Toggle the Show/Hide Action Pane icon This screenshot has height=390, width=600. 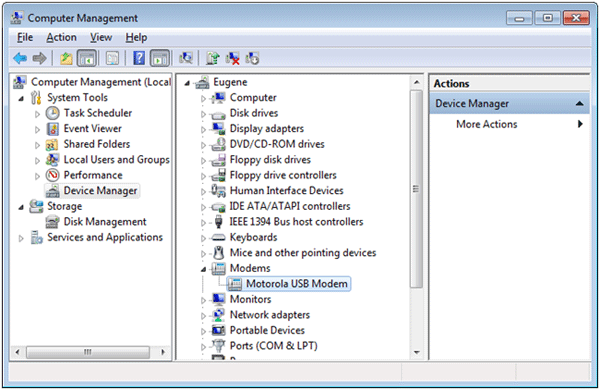pyautogui.click(x=160, y=59)
